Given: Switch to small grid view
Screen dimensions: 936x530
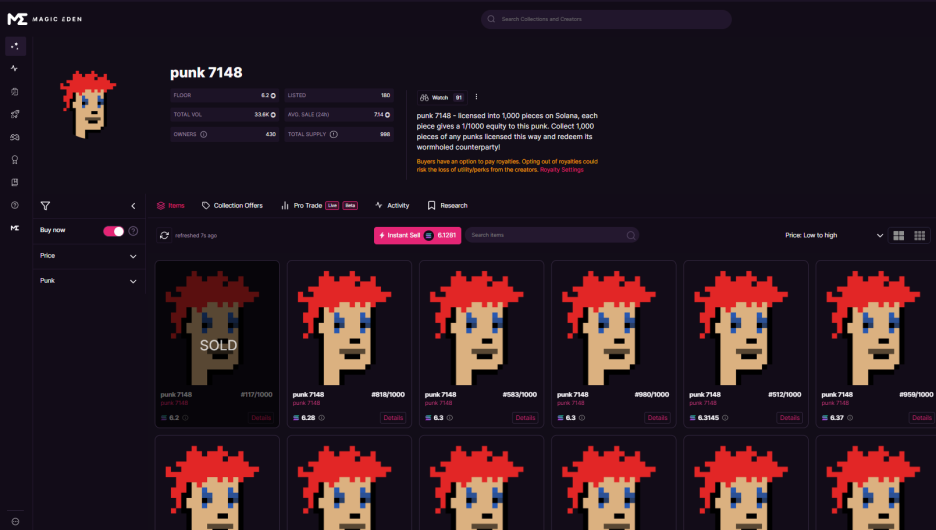Looking at the screenshot, I should pyautogui.click(x=919, y=236).
